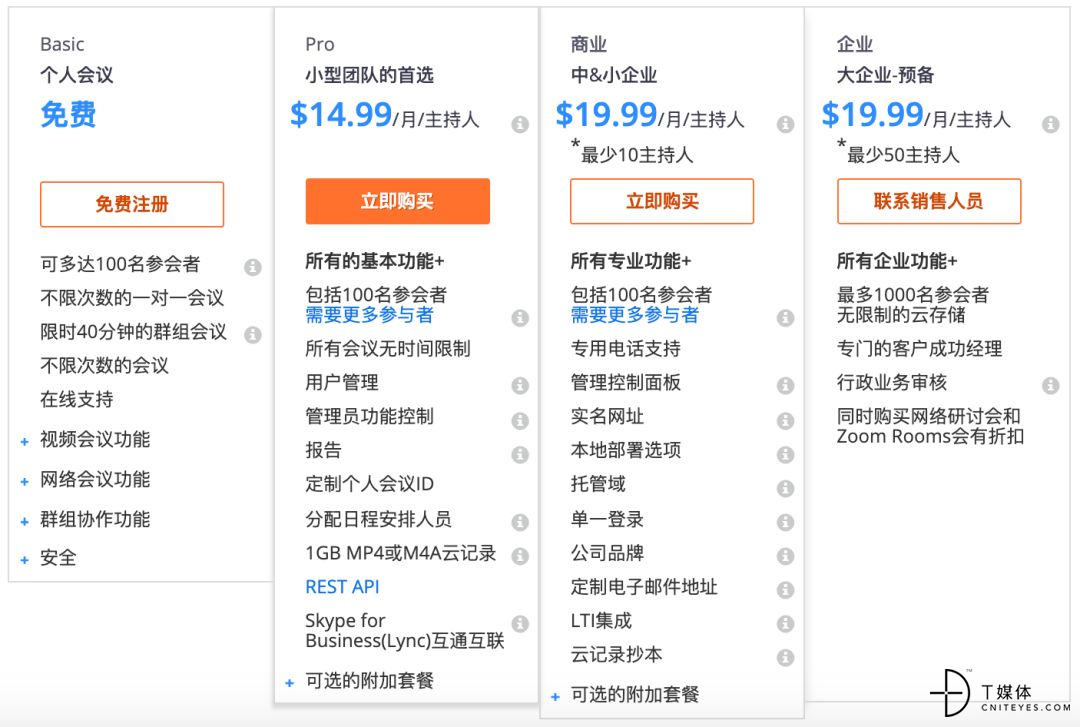Click the 中&小企业 subtitle
The image size is (1080, 727).
pyautogui.click(x=614, y=75)
